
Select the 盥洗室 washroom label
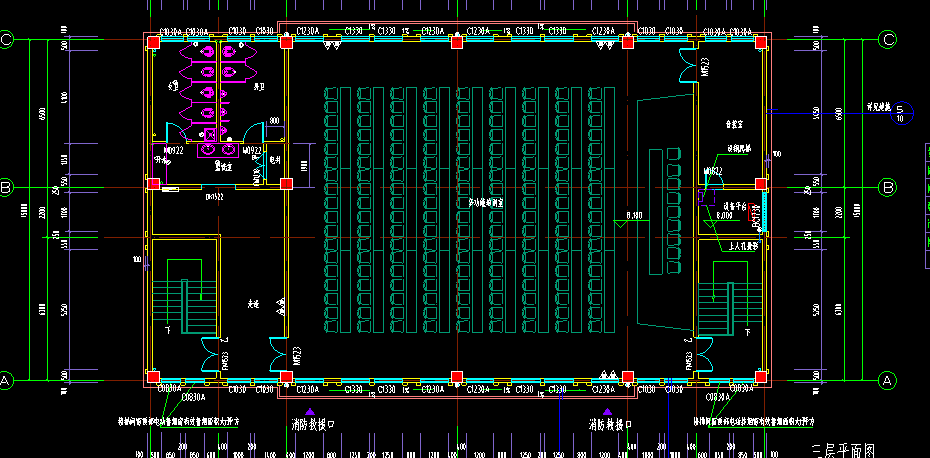click(222, 168)
